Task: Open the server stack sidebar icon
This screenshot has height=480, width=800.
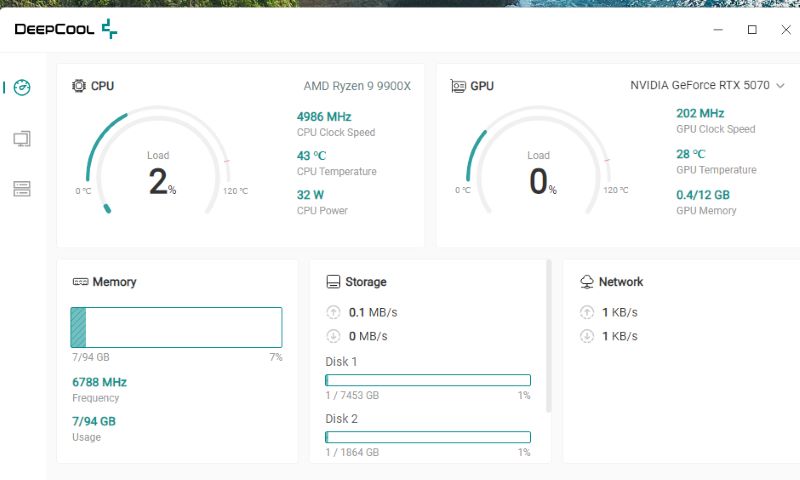Action: tap(22, 189)
